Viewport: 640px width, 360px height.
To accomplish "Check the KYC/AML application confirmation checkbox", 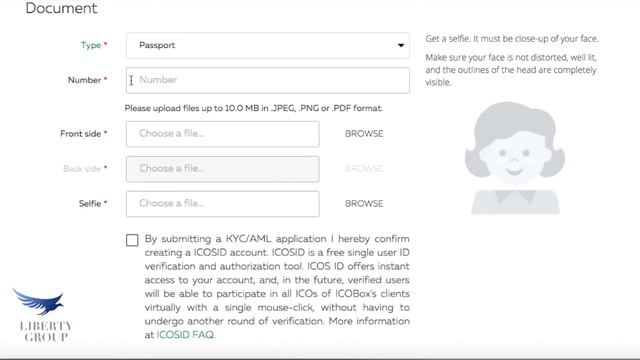I will pos(132,240).
